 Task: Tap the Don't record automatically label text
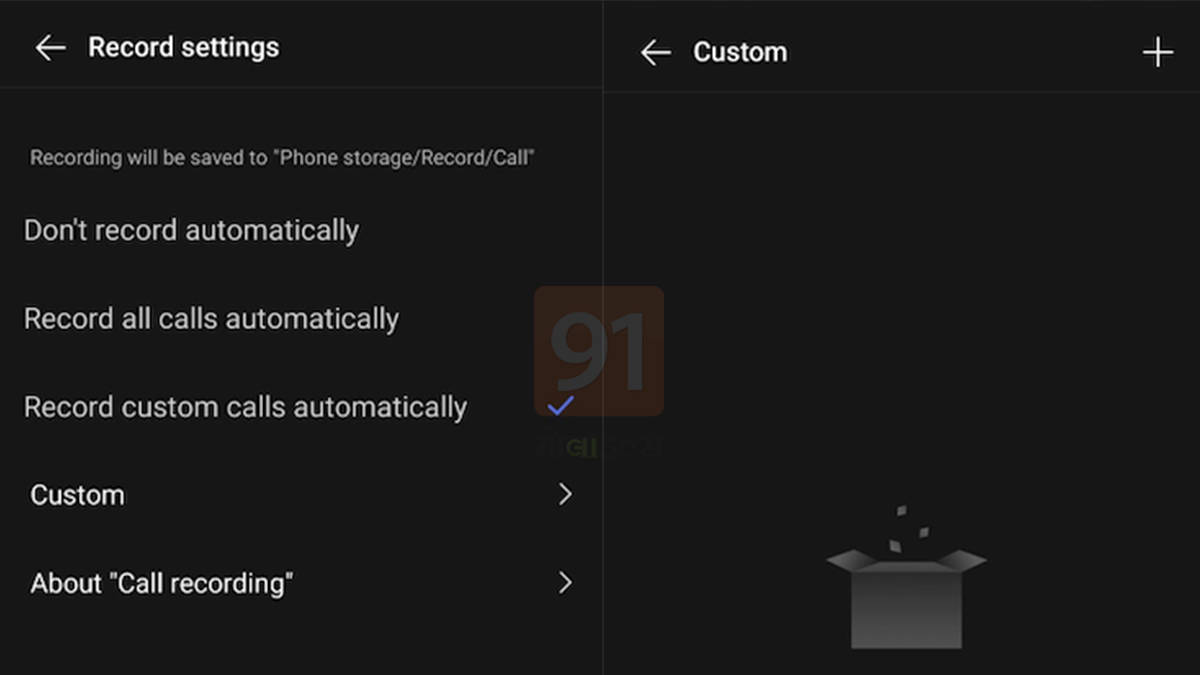point(191,230)
